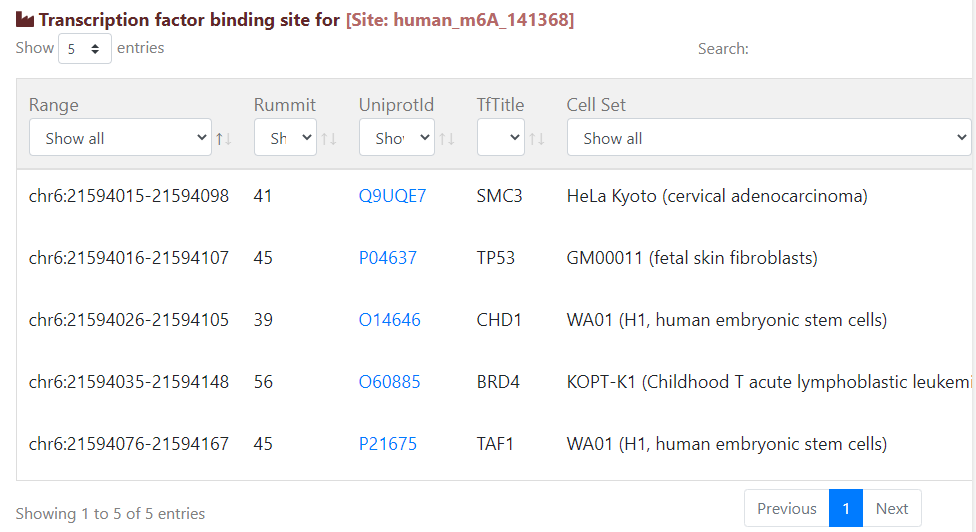Open the Cell Set filter dropdown
The width and height of the screenshot is (976, 532).
[768, 138]
